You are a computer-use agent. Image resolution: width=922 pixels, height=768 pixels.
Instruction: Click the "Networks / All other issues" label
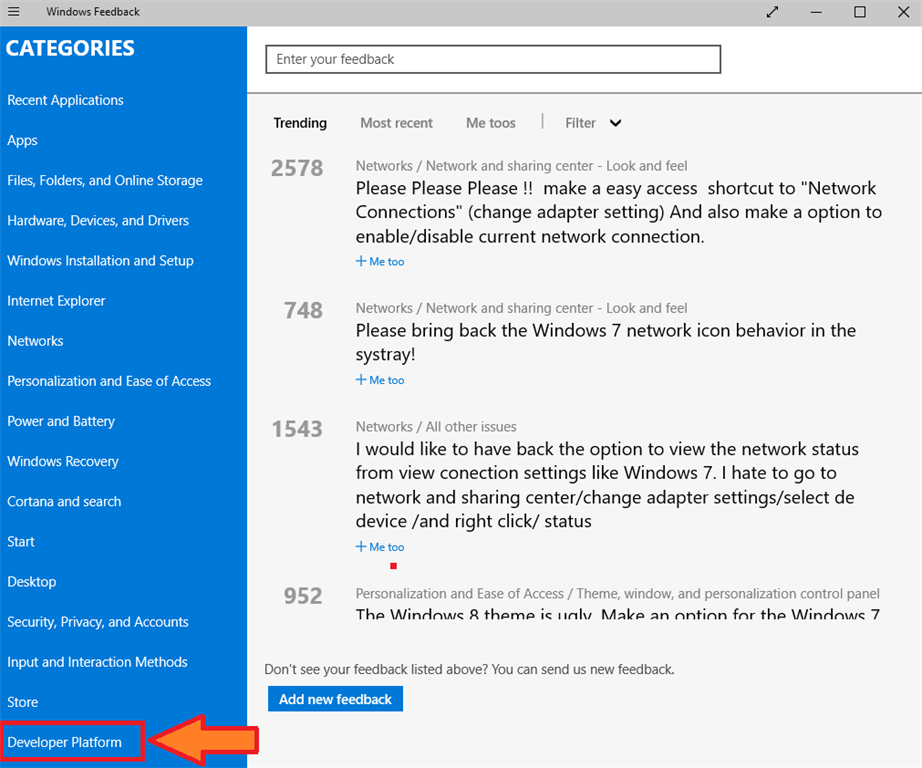(436, 427)
